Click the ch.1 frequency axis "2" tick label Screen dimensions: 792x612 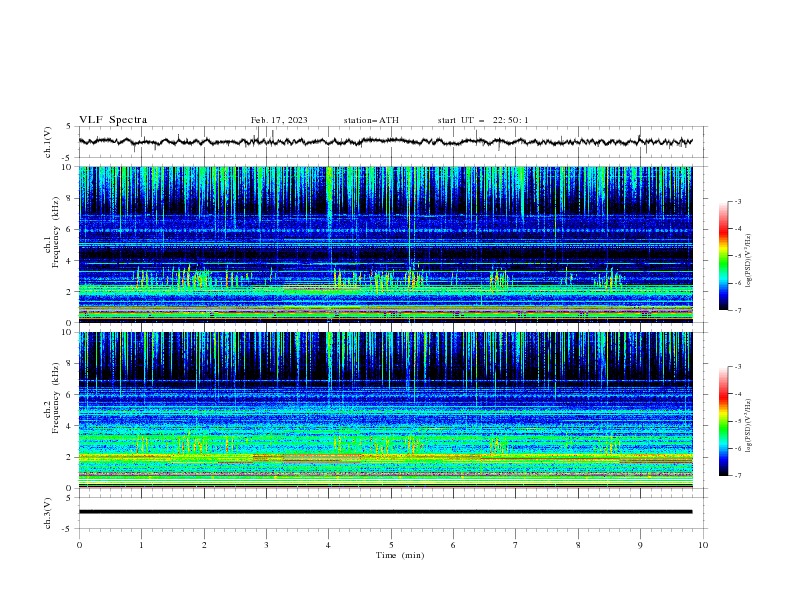click(69, 292)
